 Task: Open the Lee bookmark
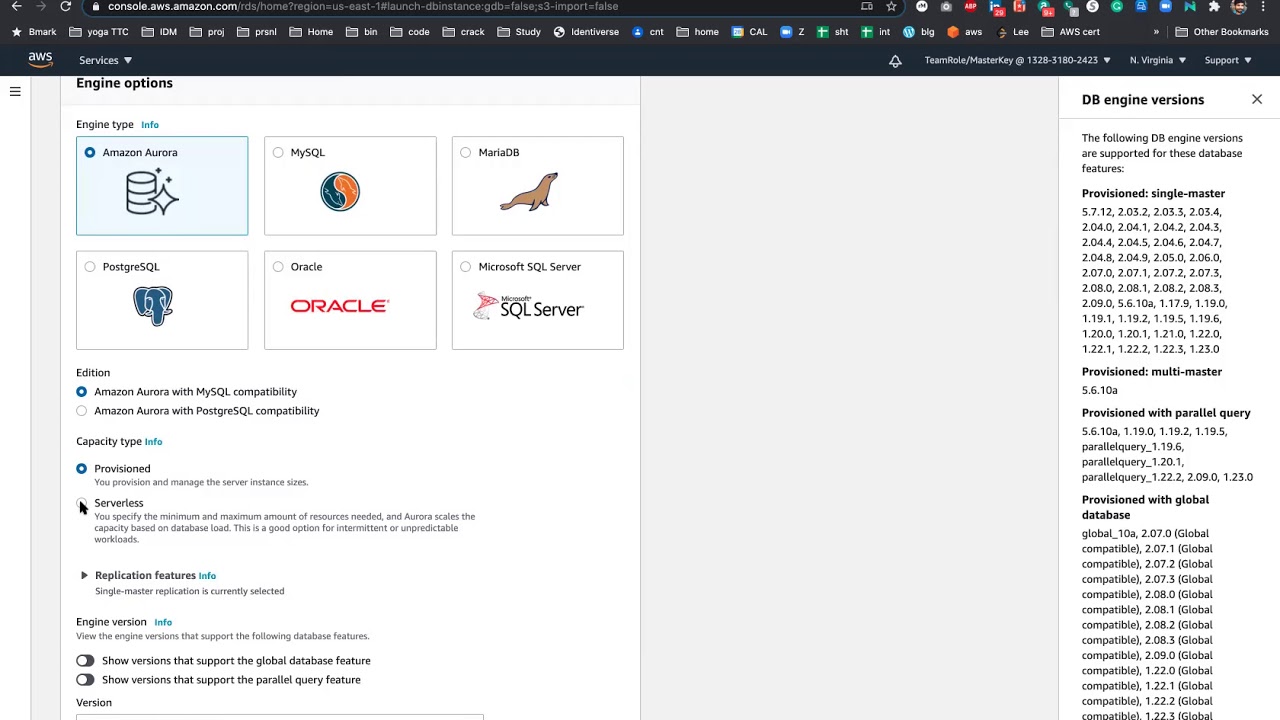pyautogui.click(x=1011, y=32)
